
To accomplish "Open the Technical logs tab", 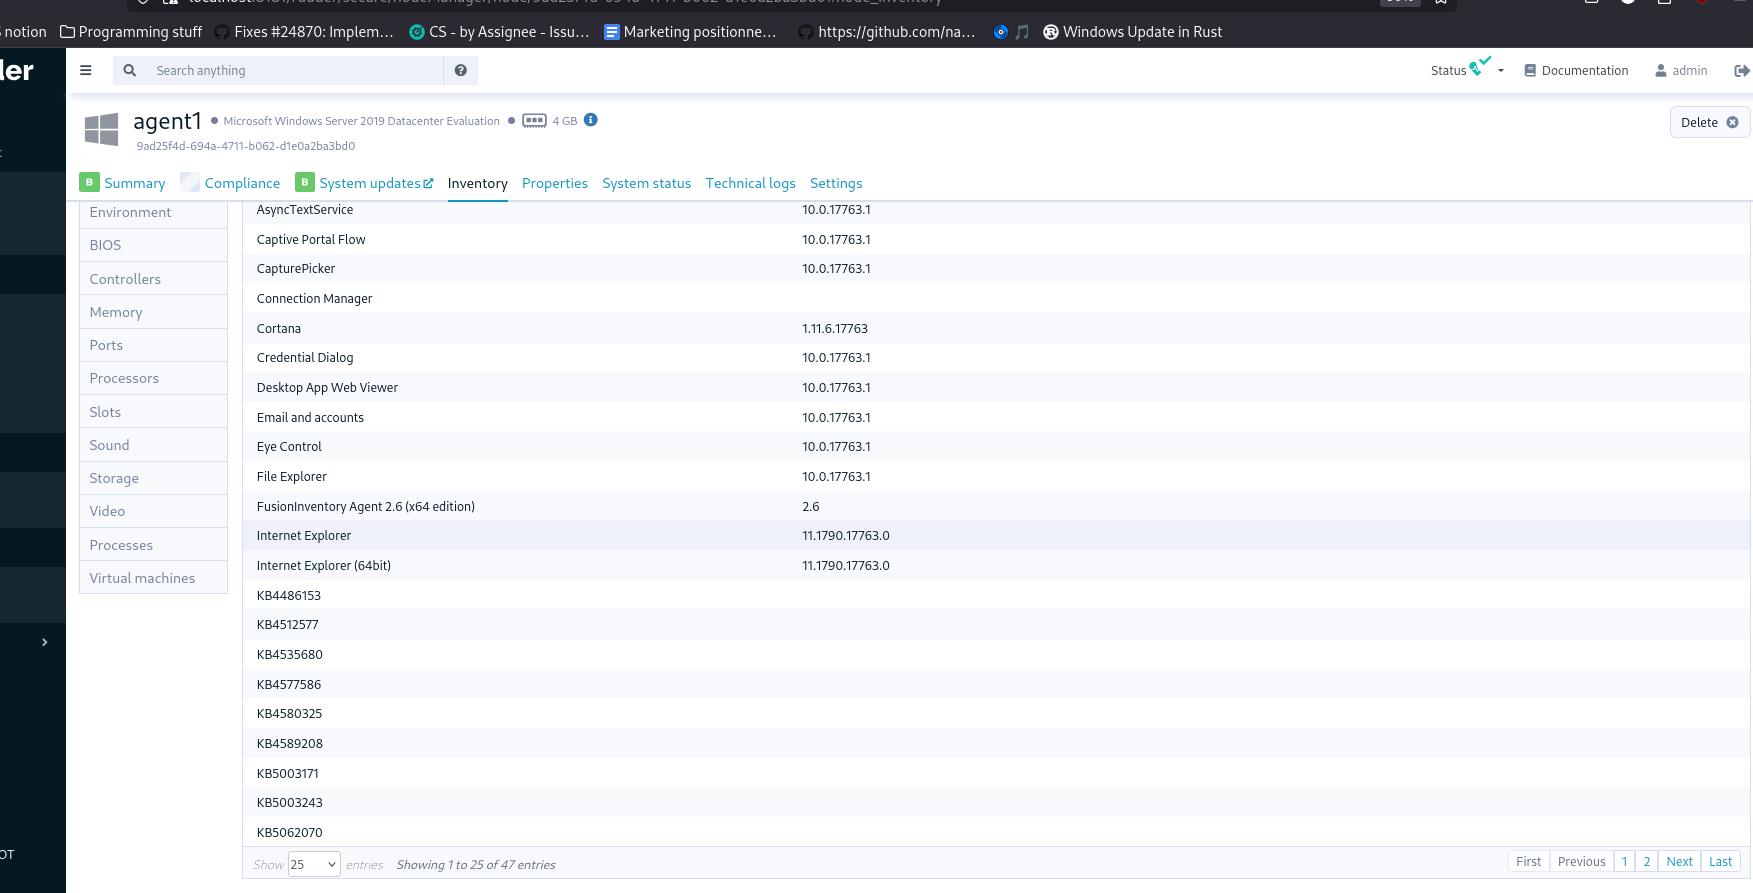I will pyautogui.click(x=751, y=183).
